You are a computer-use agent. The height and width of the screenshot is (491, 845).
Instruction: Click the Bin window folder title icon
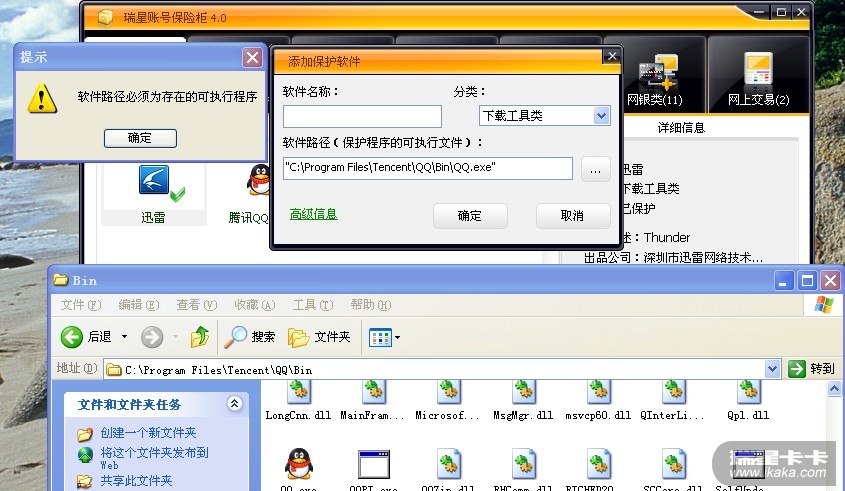[x=61, y=280]
